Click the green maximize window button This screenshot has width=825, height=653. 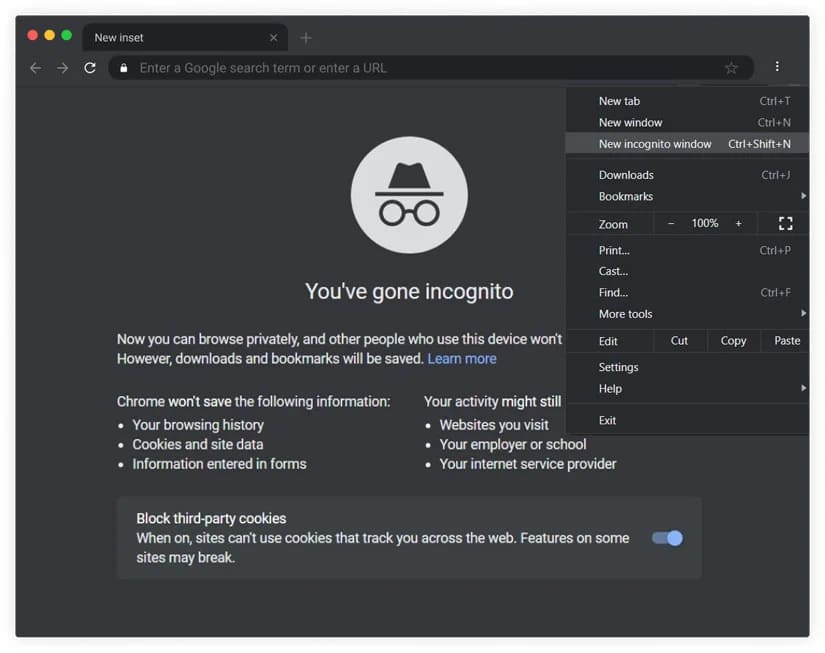[66, 35]
